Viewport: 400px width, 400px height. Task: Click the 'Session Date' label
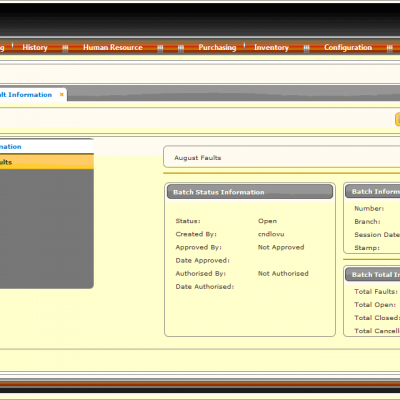tap(377, 235)
